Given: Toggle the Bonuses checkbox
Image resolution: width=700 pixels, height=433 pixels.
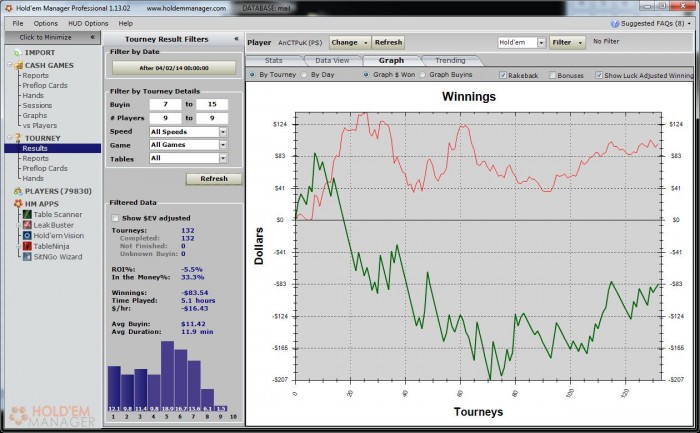Looking at the screenshot, I should point(552,75).
